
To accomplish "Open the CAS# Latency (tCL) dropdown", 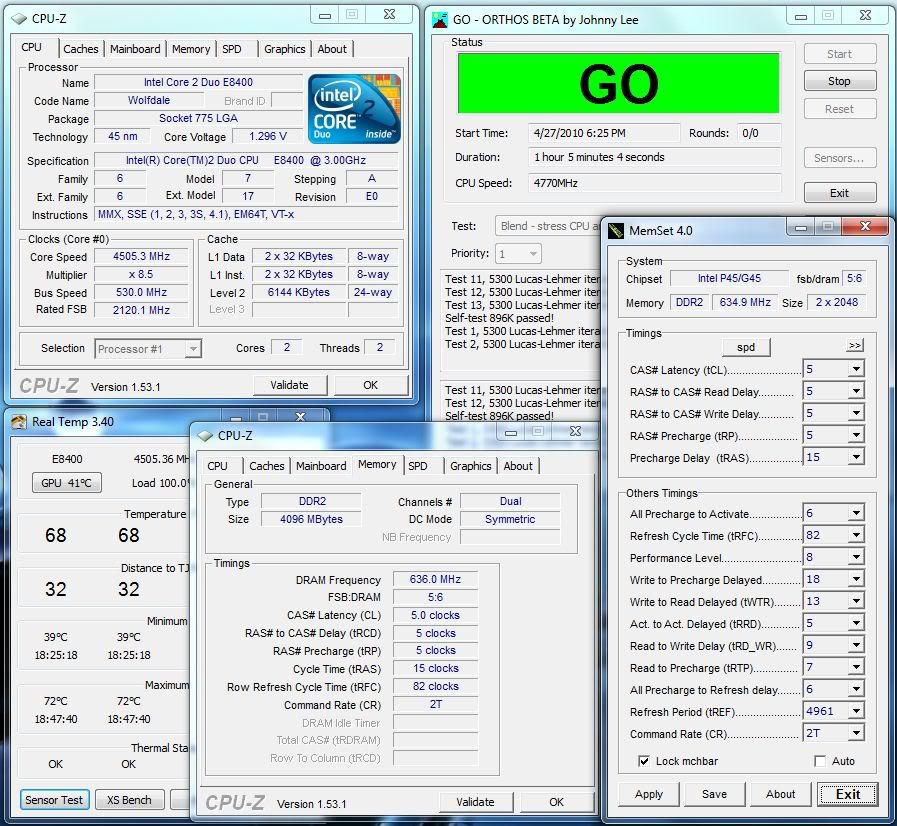I will pyautogui.click(x=856, y=370).
